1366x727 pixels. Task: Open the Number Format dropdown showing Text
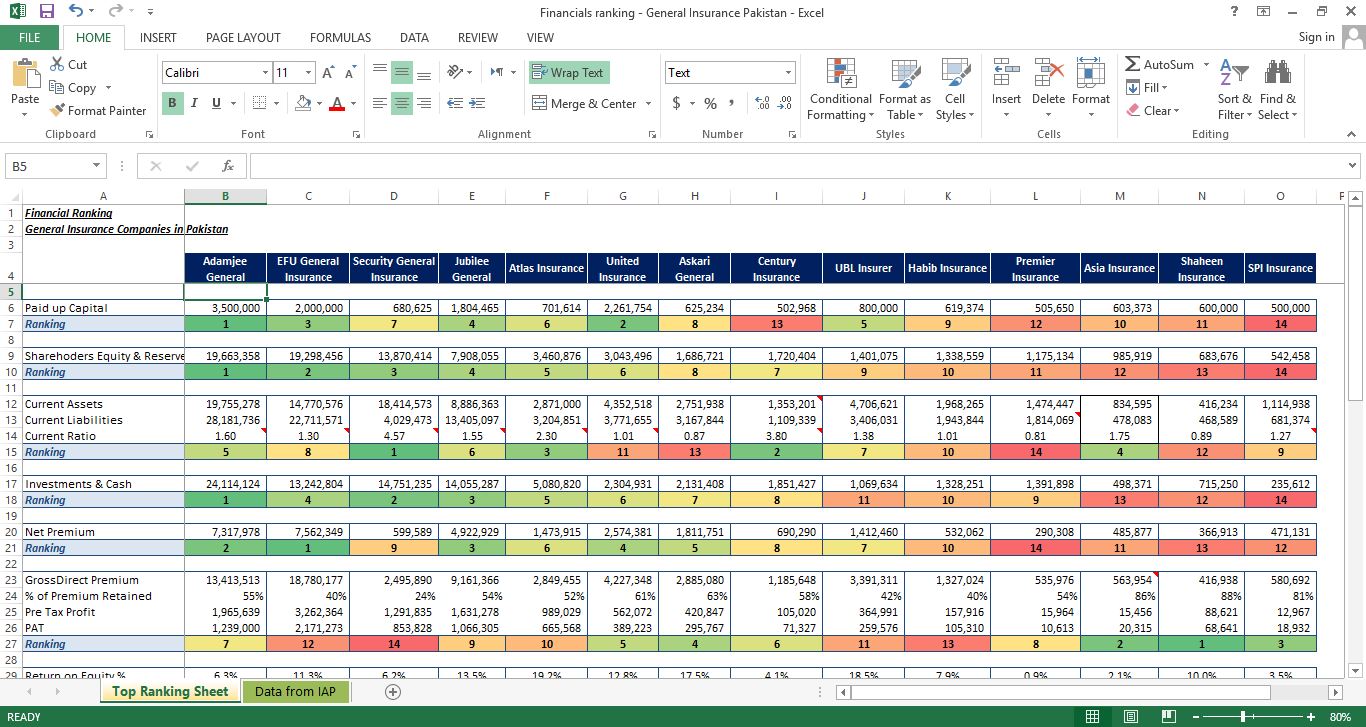[787, 72]
